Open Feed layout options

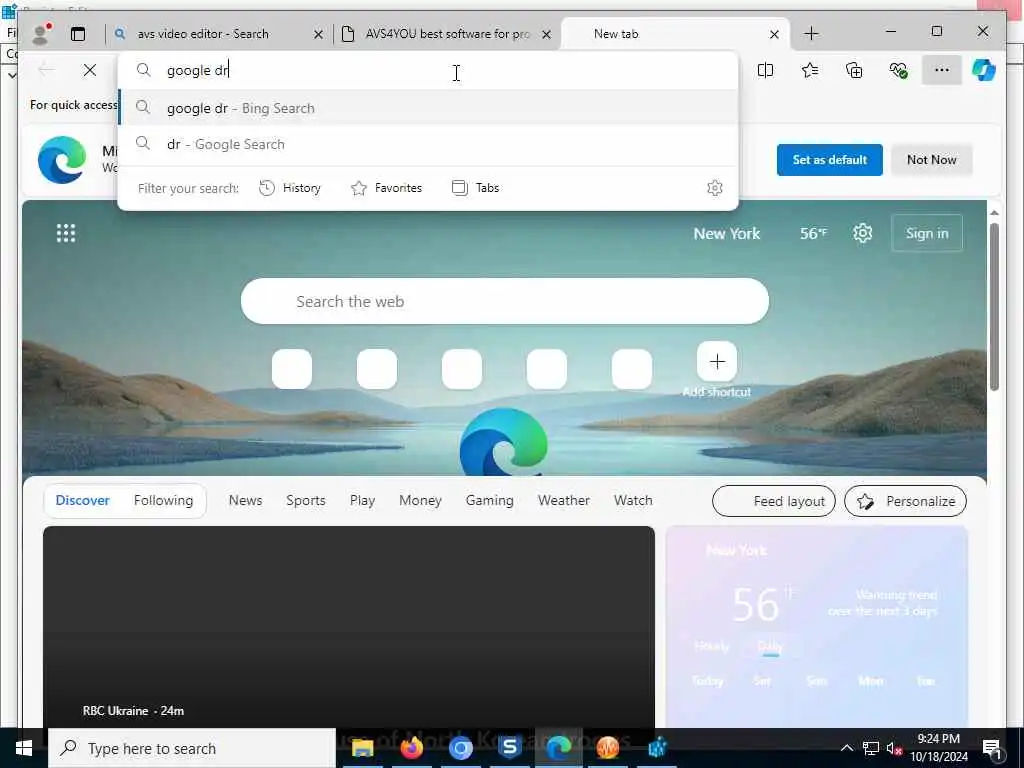(x=773, y=501)
